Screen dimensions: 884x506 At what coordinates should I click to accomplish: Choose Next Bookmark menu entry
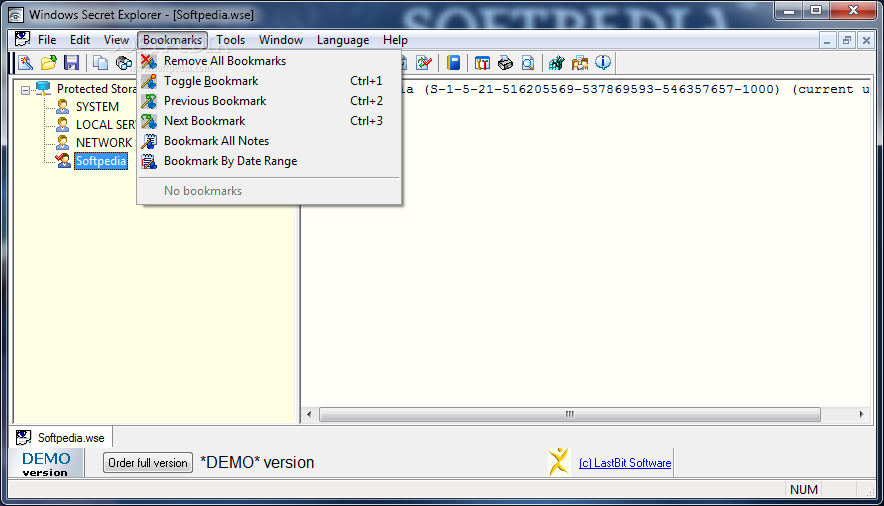tap(269, 121)
